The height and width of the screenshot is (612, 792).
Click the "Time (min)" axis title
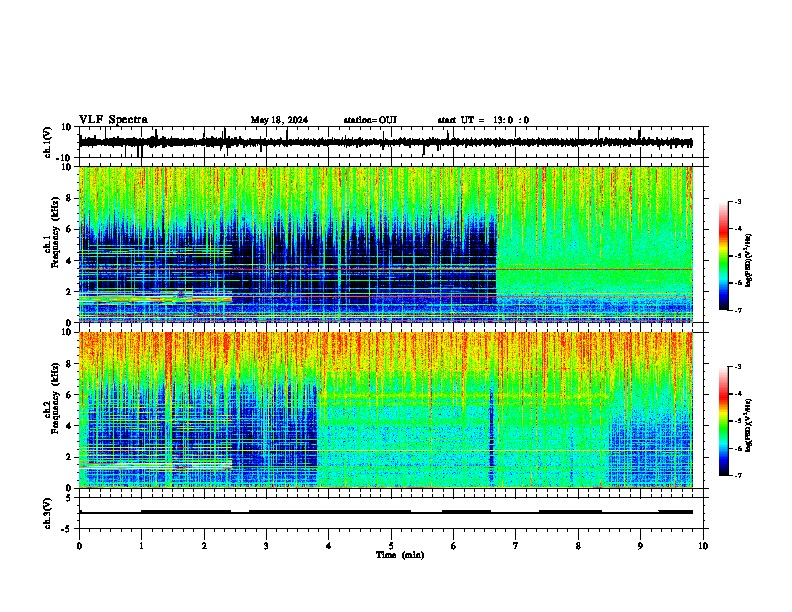pos(400,555)
